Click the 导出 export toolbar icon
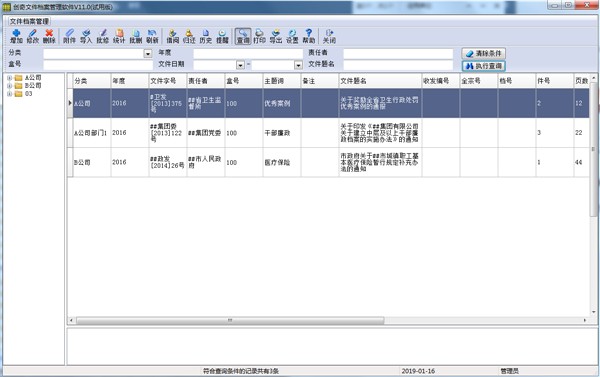The image size is (600, 377). [x=276, y=36]
